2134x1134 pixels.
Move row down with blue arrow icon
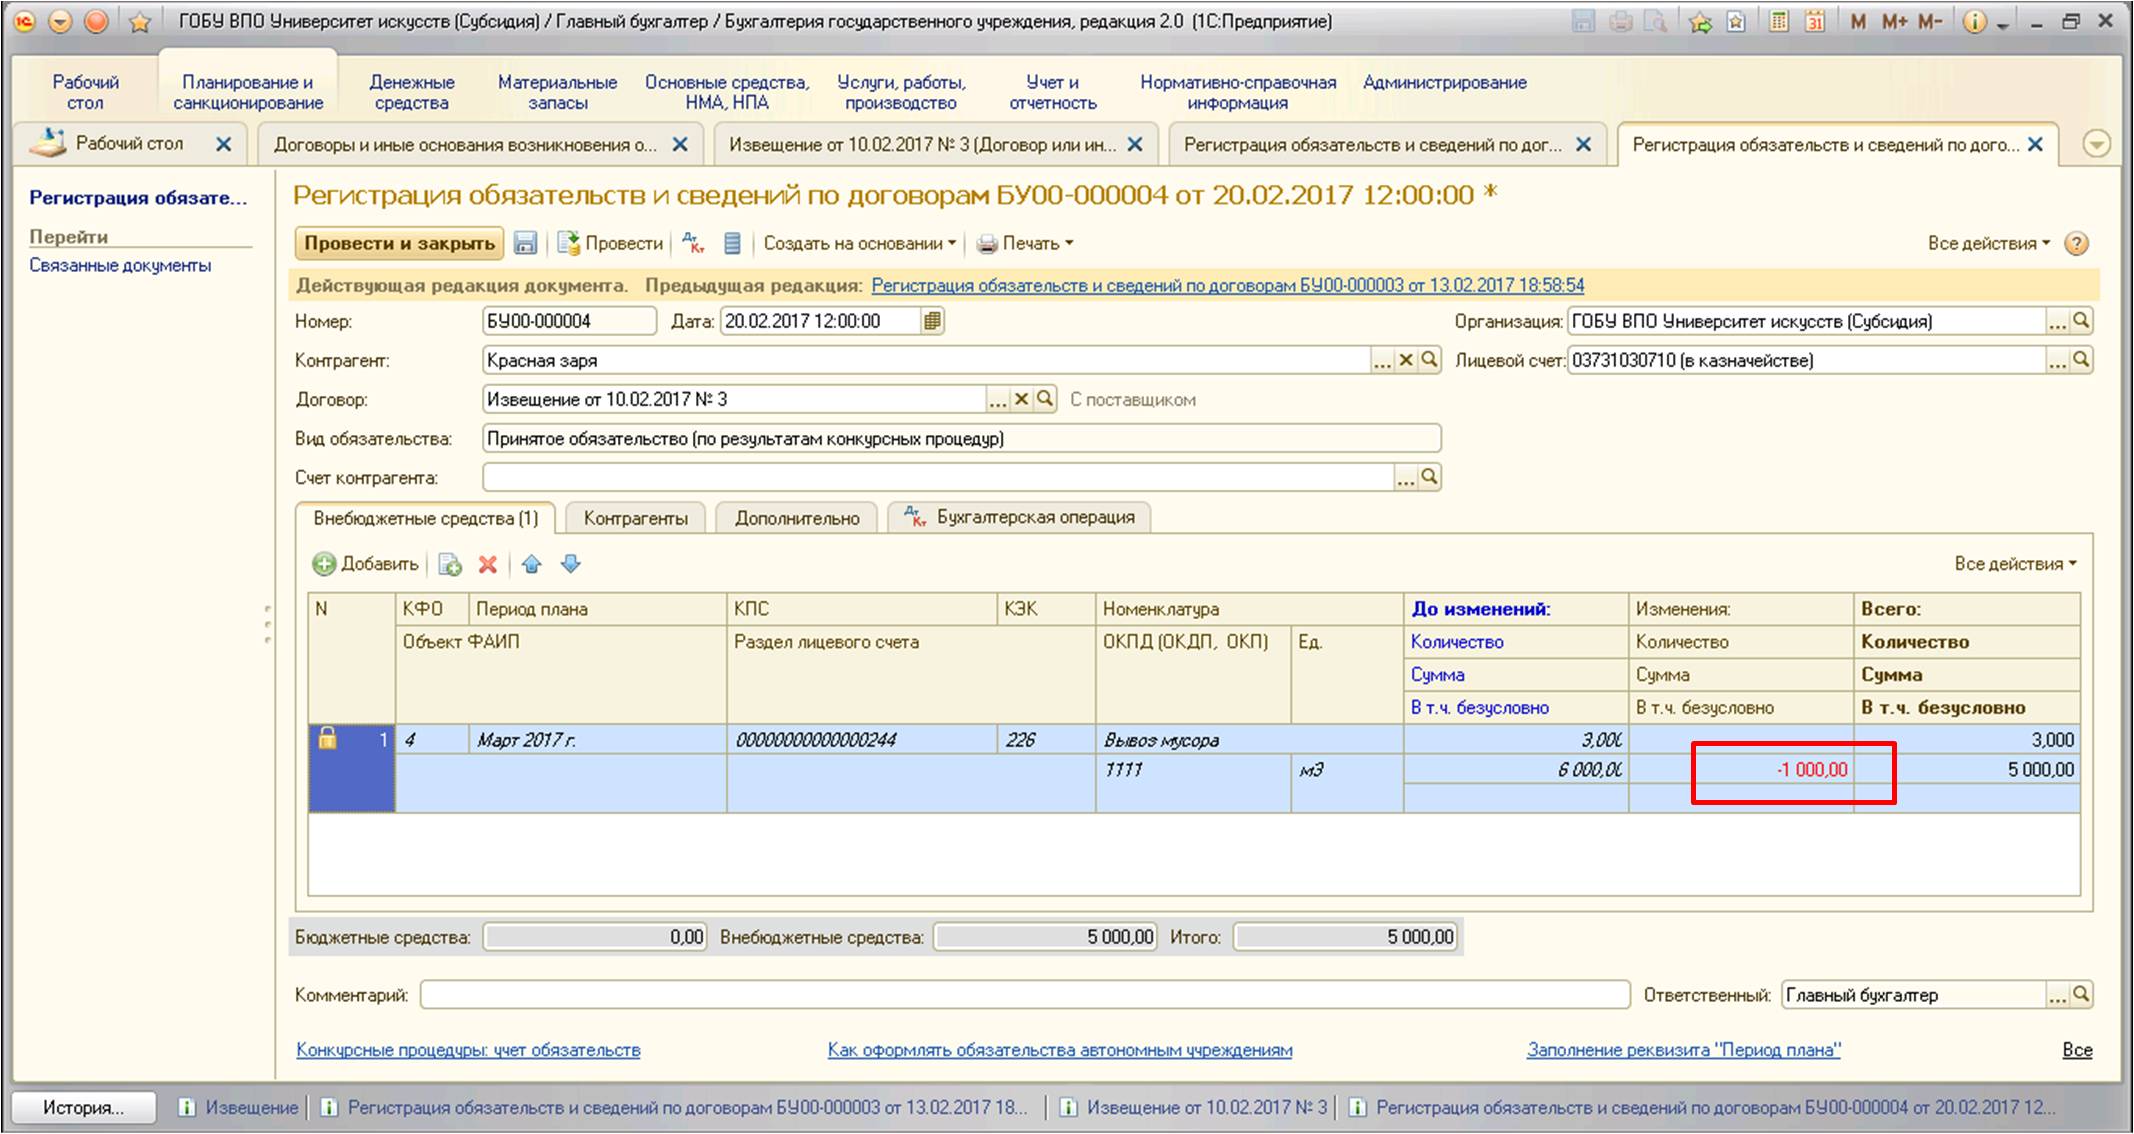pos(570,564)
